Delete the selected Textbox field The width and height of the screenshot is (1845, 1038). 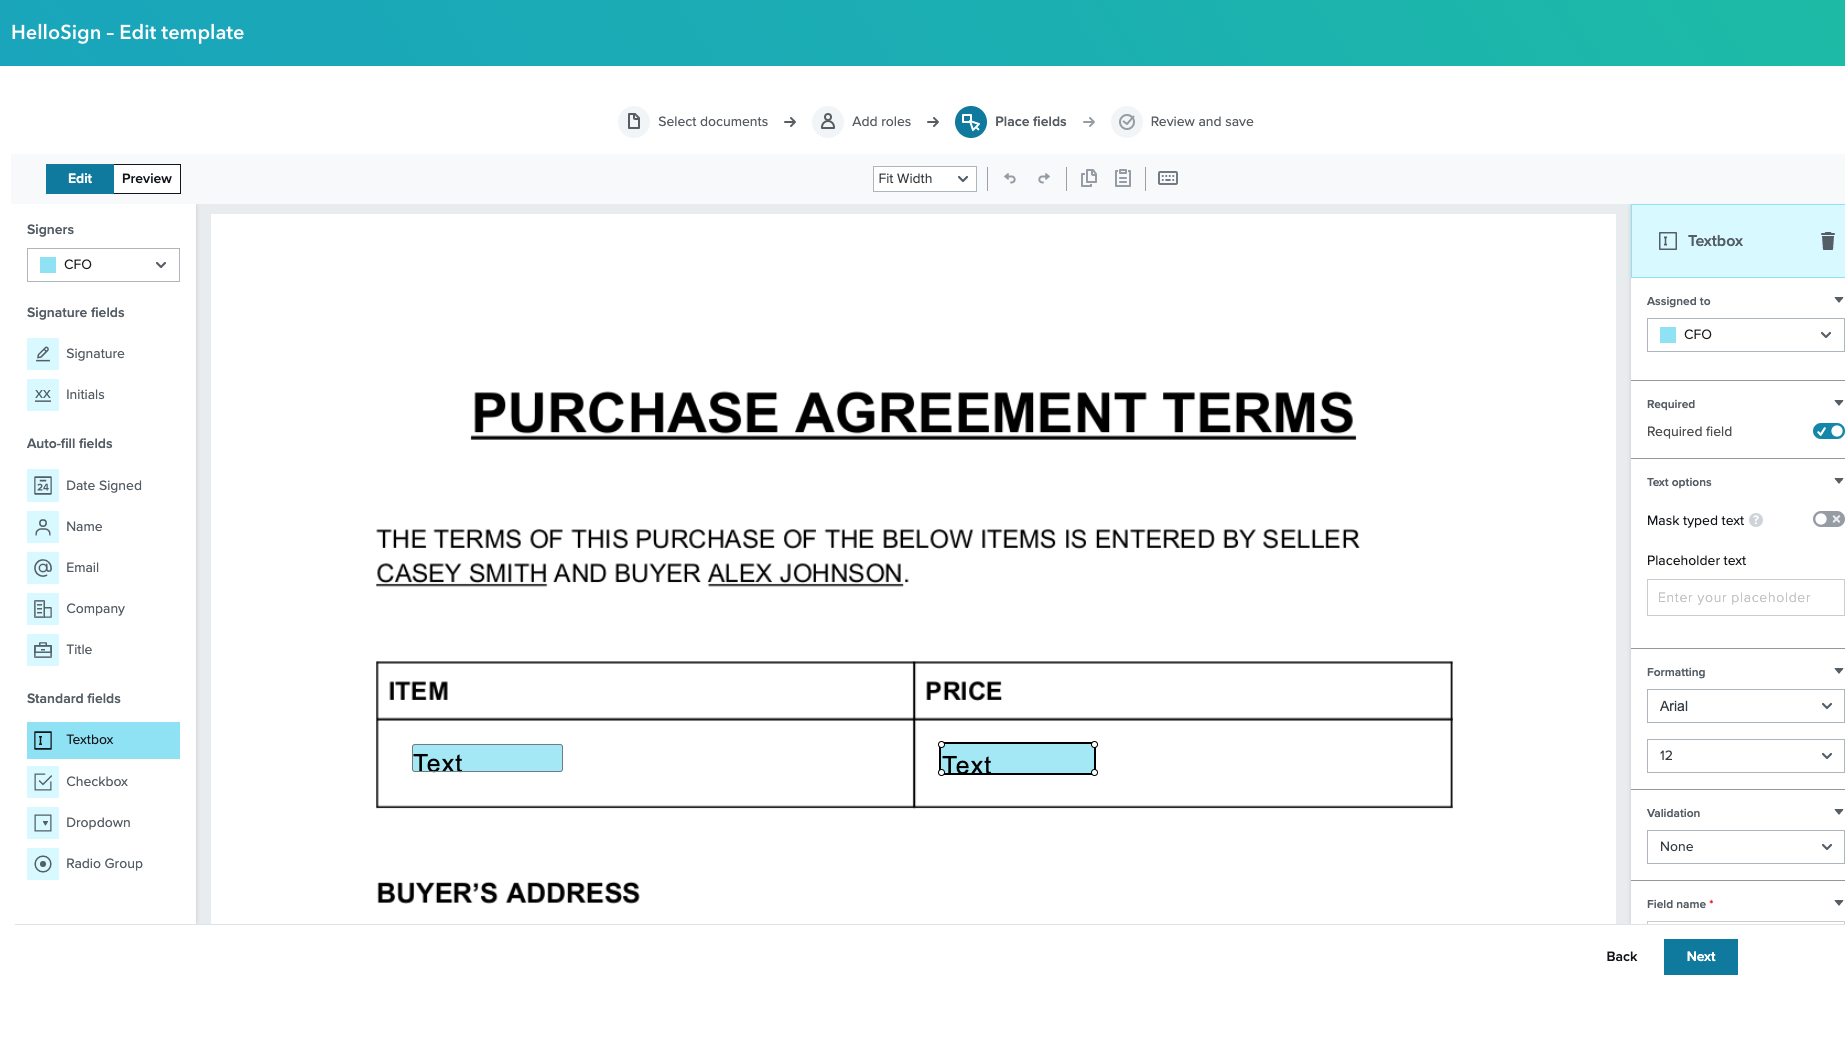[x=1828, y=240]
